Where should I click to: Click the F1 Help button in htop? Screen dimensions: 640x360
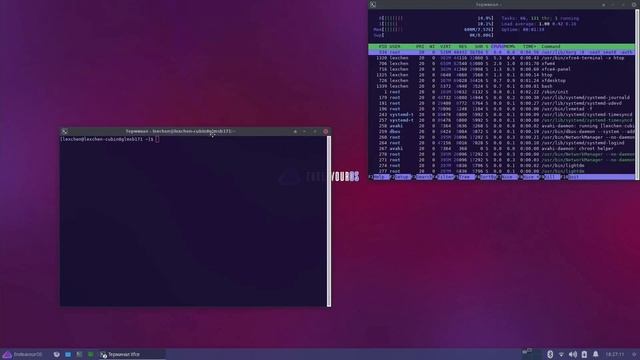[380, 177]
